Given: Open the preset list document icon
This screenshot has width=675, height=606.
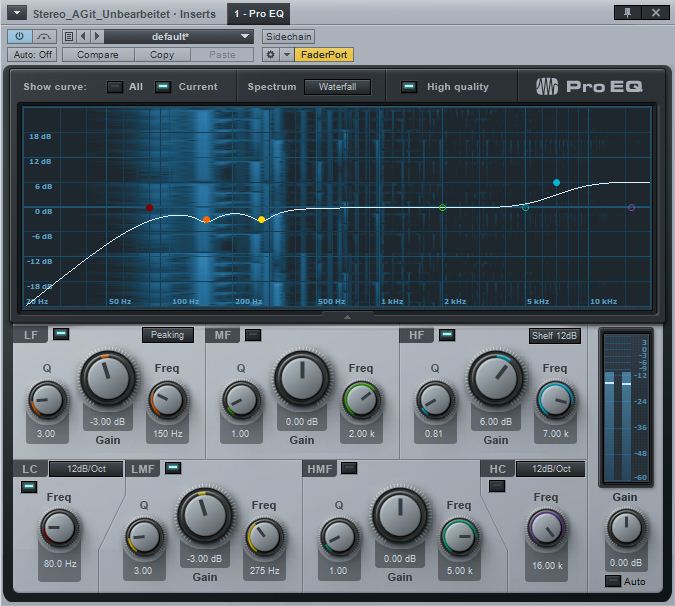Looking at the screenshot, I should (69, 37).
